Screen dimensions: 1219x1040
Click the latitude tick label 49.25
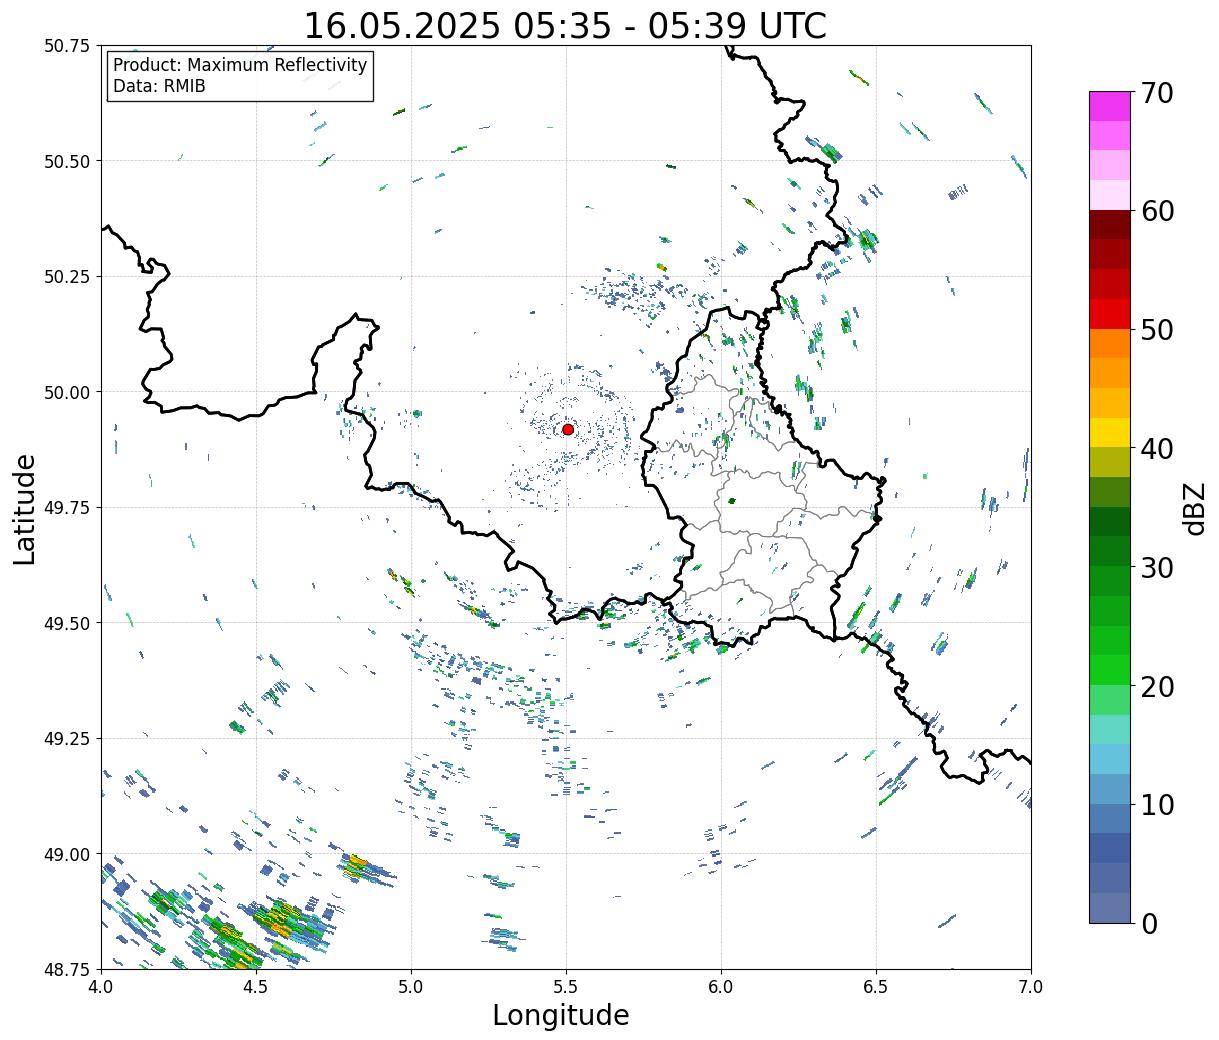coord(67,739)
